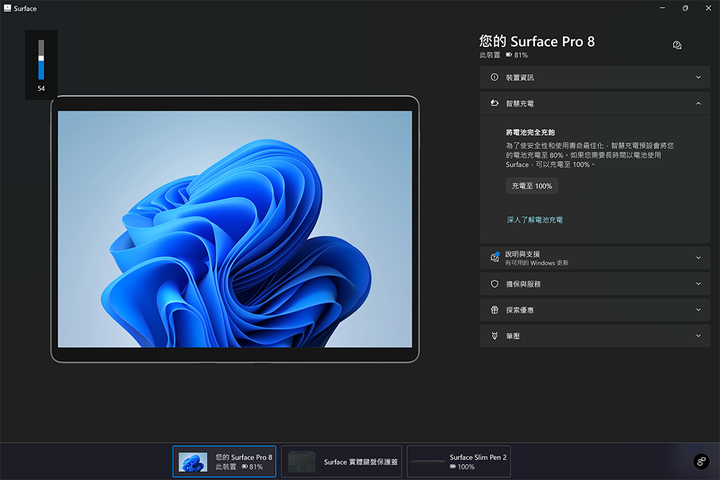Click the 筆壓 pen pressure icon

(494, 337)
